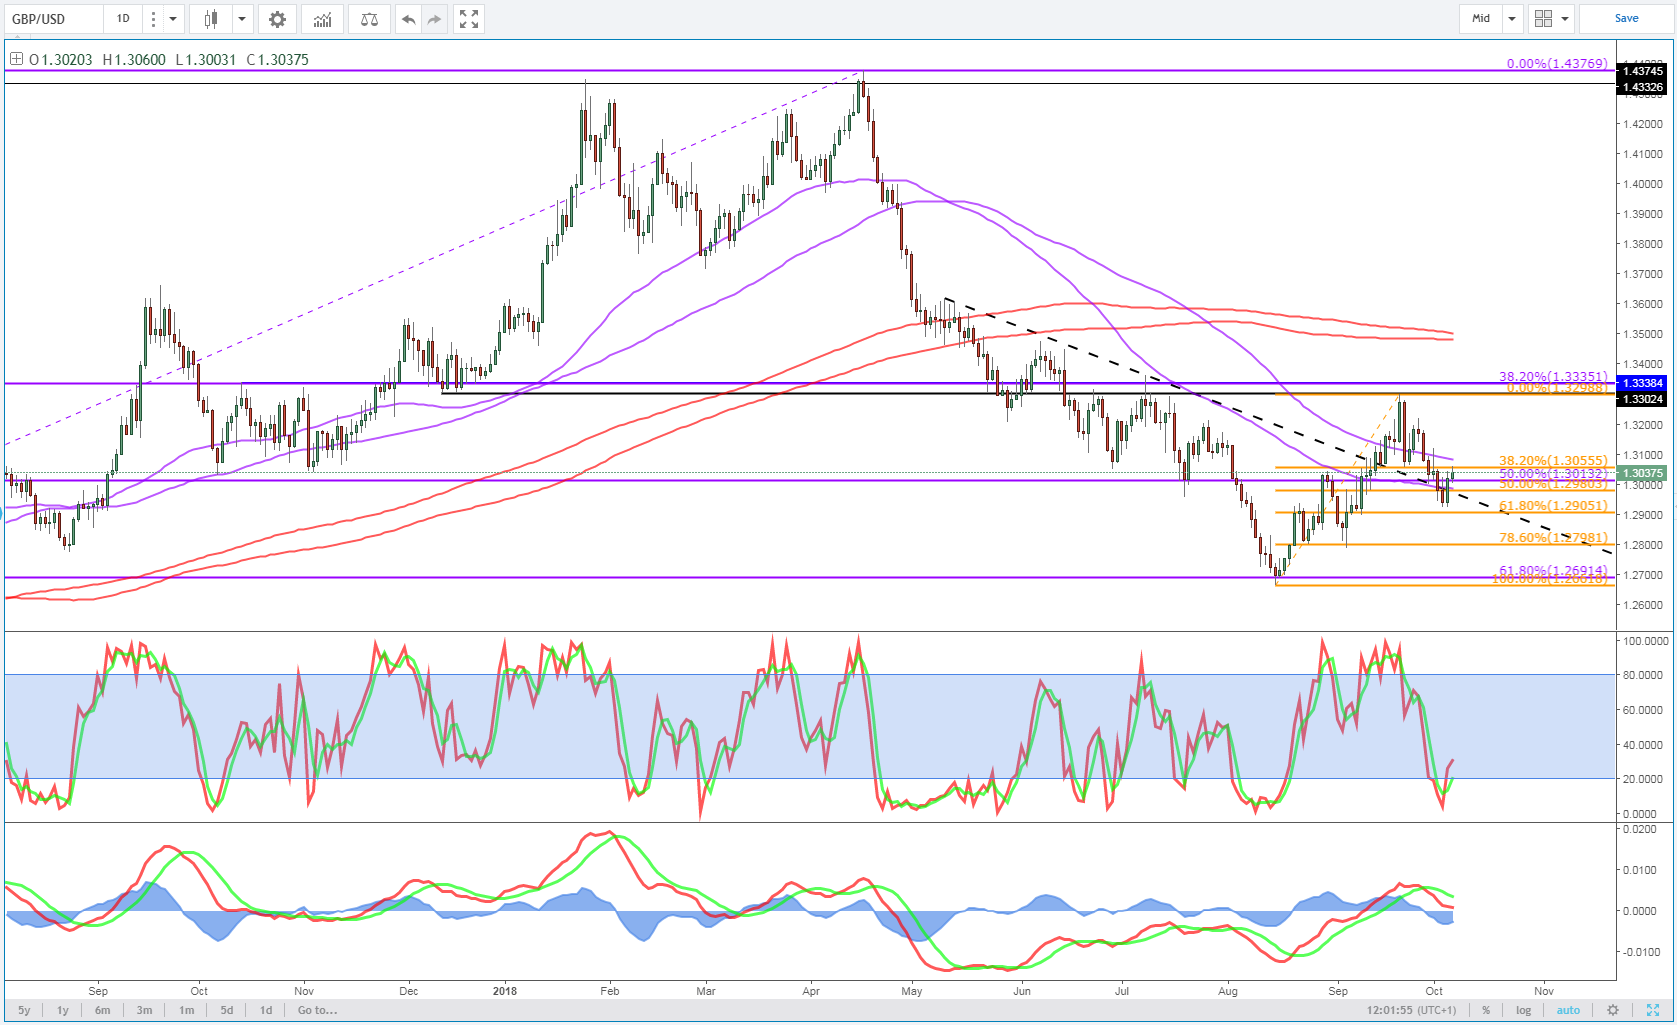
Task: Click the C 1.30375 close value
Action: [278, 59]
